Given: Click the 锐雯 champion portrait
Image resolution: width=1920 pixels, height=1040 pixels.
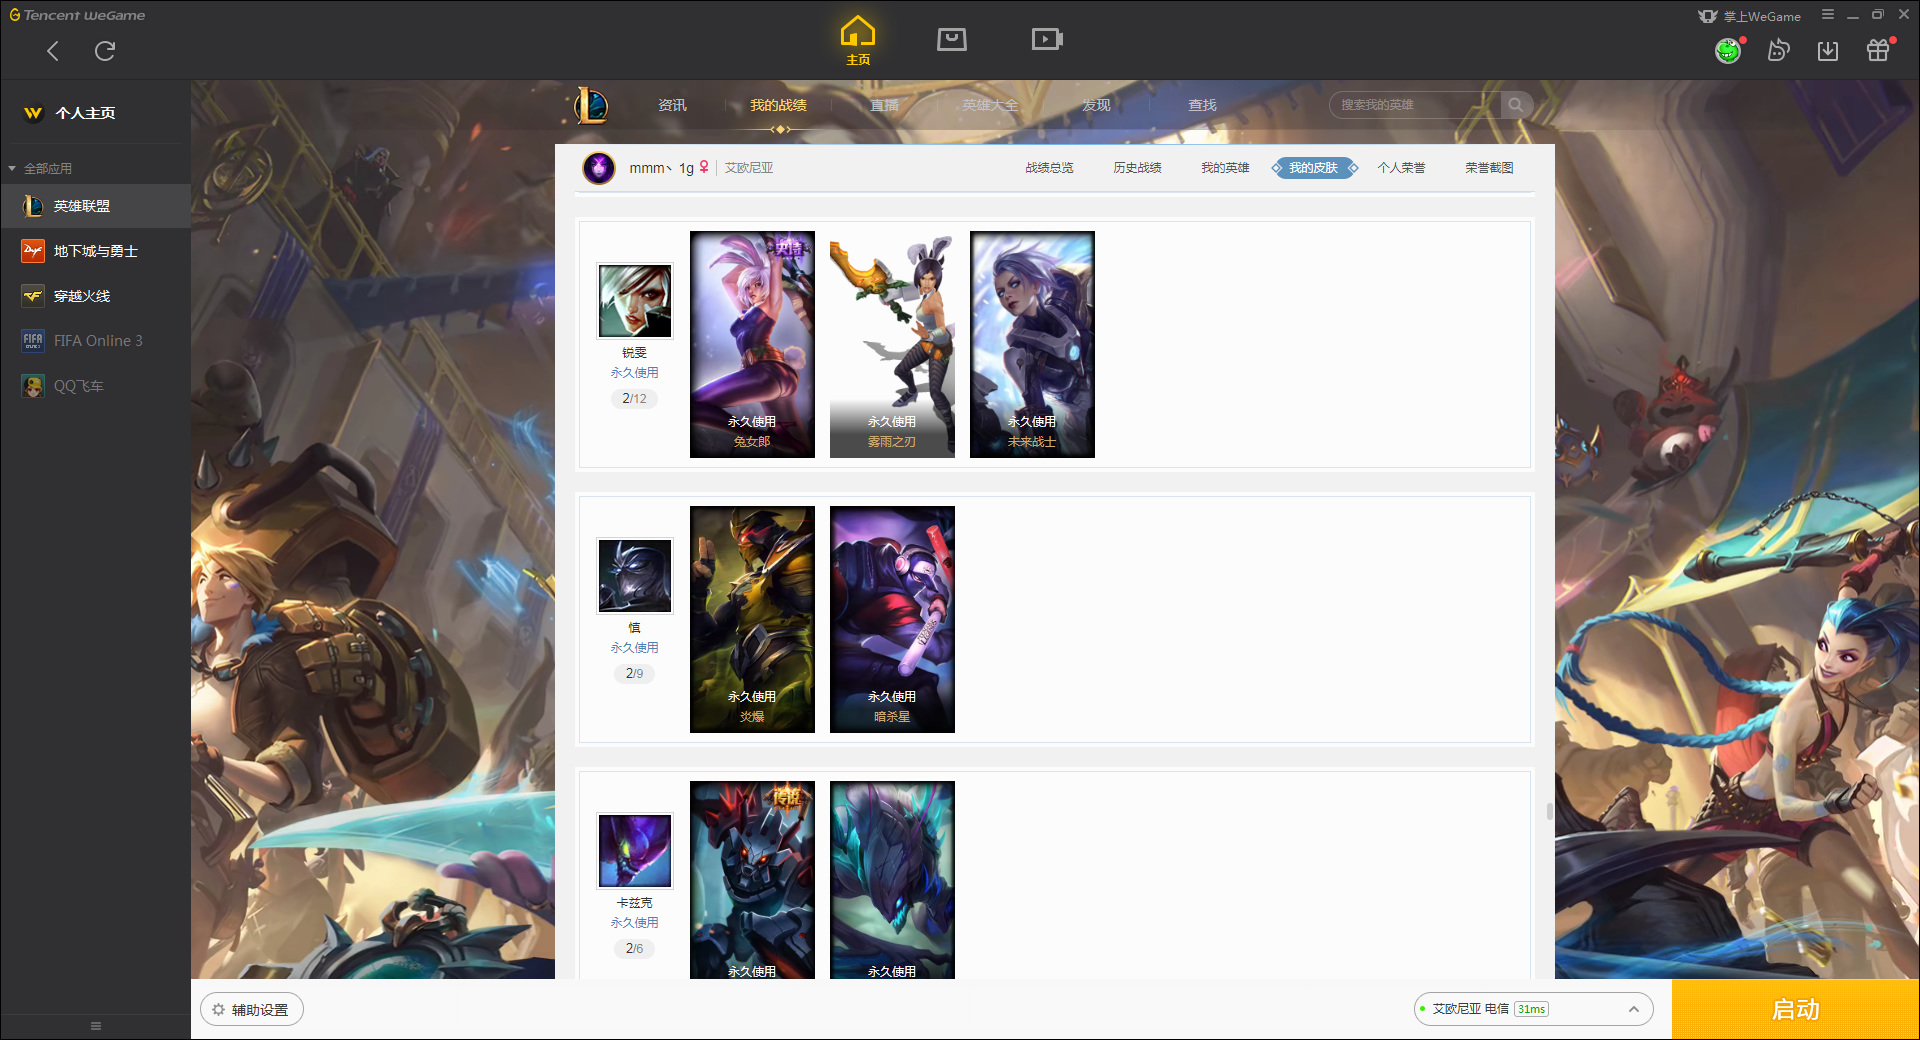Looking at the screenshot, I should pyautogui.click(x=635, y=301).
